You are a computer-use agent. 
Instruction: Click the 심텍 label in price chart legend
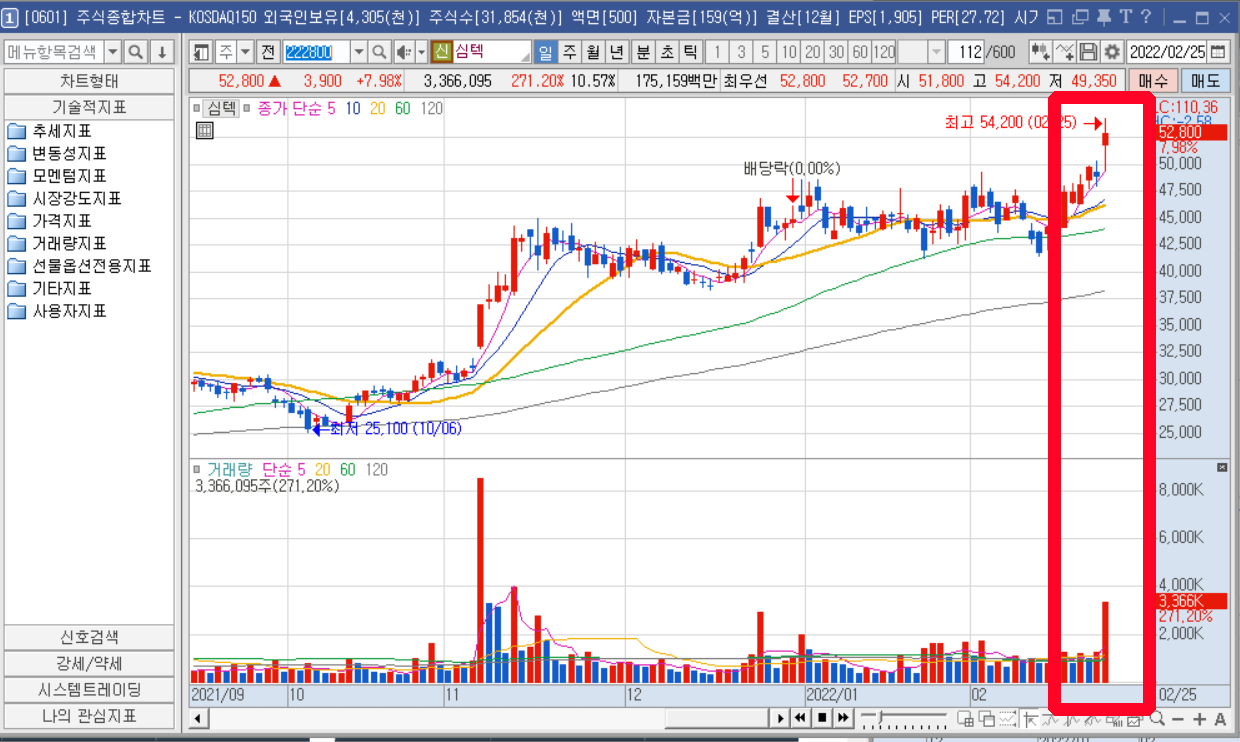click(x=221, y=108)
